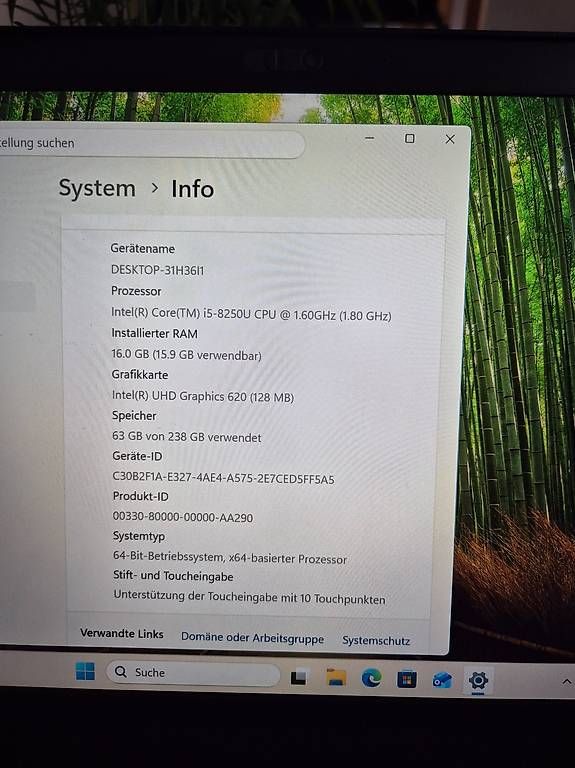Open Task View from the taskbar
This screenshot has width=575, height=768.
(299, 677)
